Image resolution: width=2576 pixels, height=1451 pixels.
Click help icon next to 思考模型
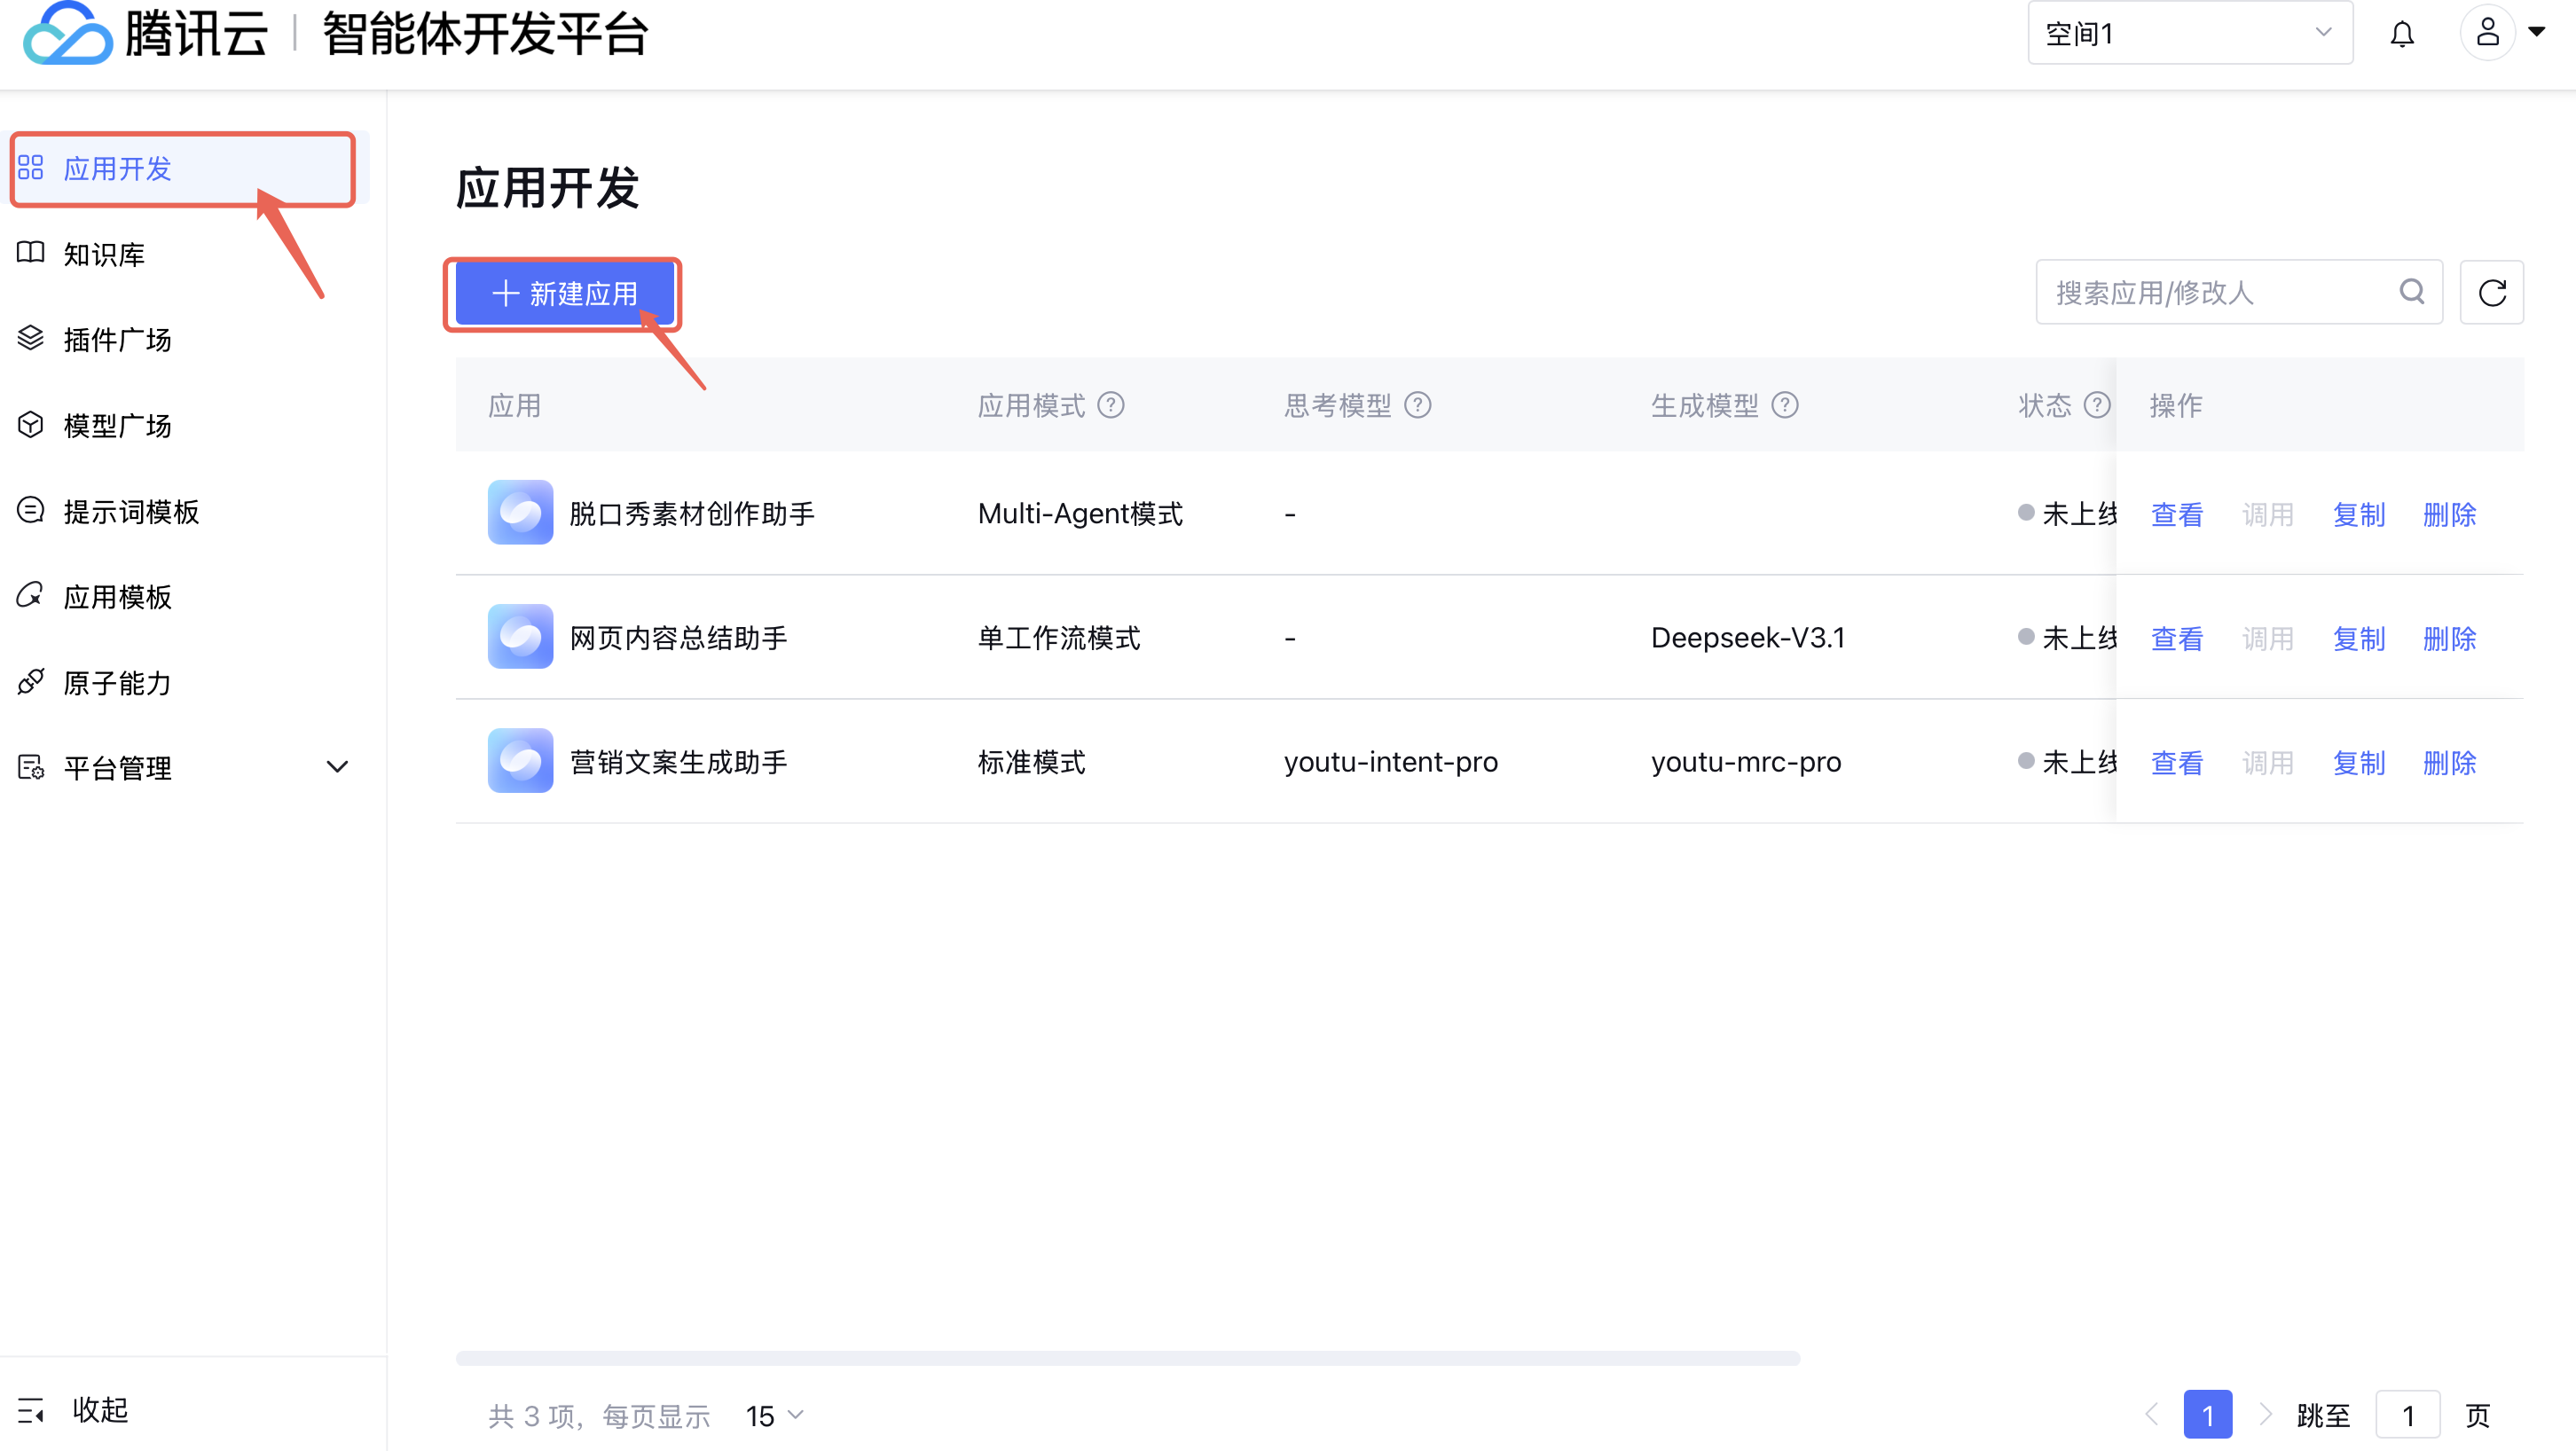[x=1417, y=405]
